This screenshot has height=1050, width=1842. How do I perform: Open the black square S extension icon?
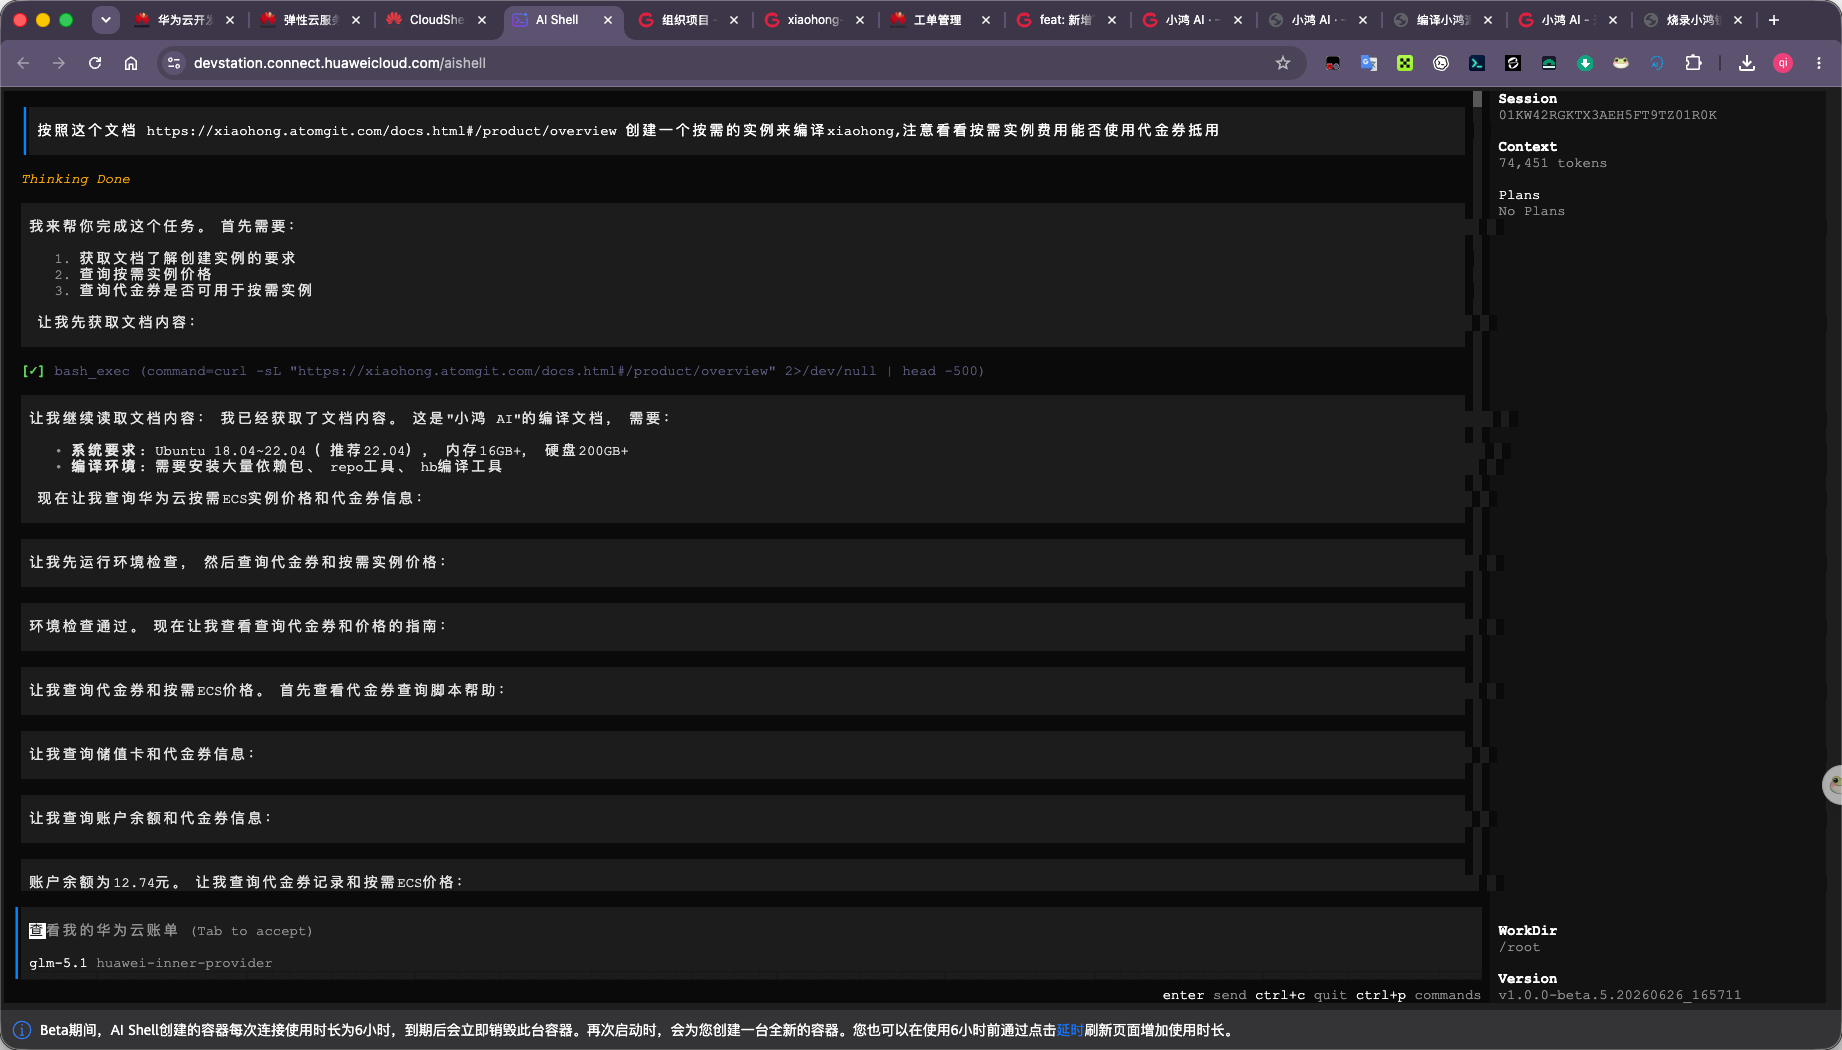(1513, 63)
